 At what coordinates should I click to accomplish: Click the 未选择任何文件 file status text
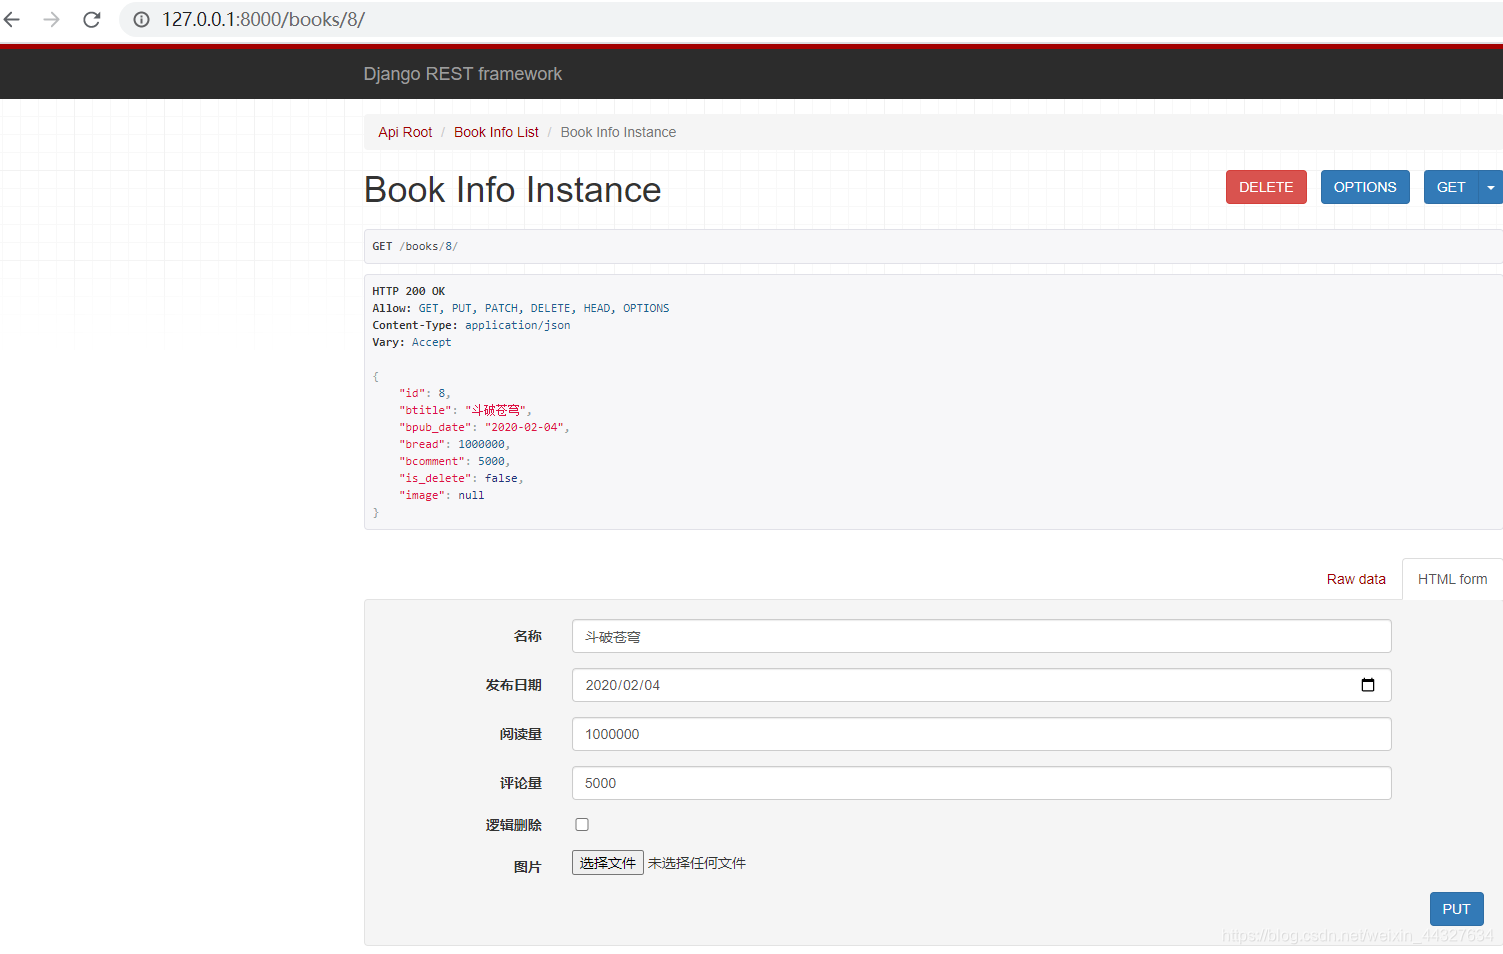click(697, 863)
